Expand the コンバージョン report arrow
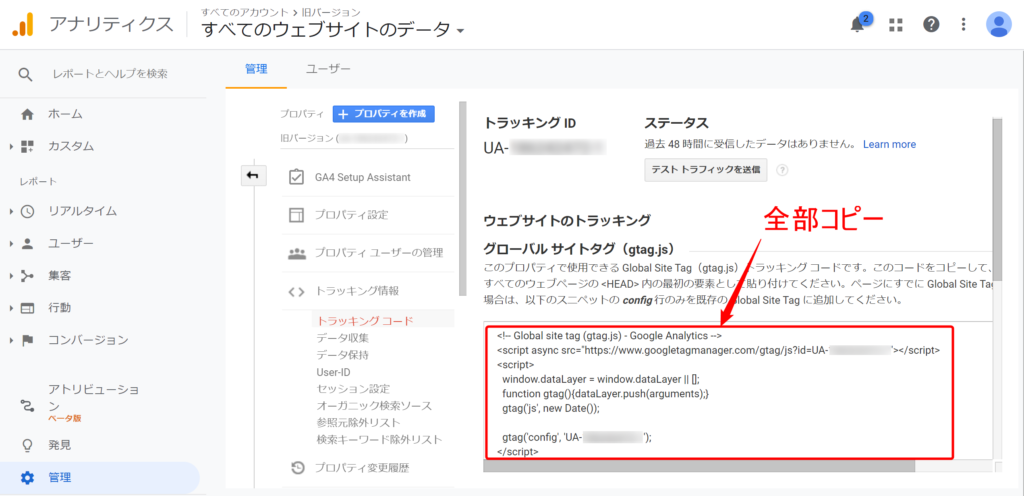Screen dimensions: 1024x496 tap(11, 340)
